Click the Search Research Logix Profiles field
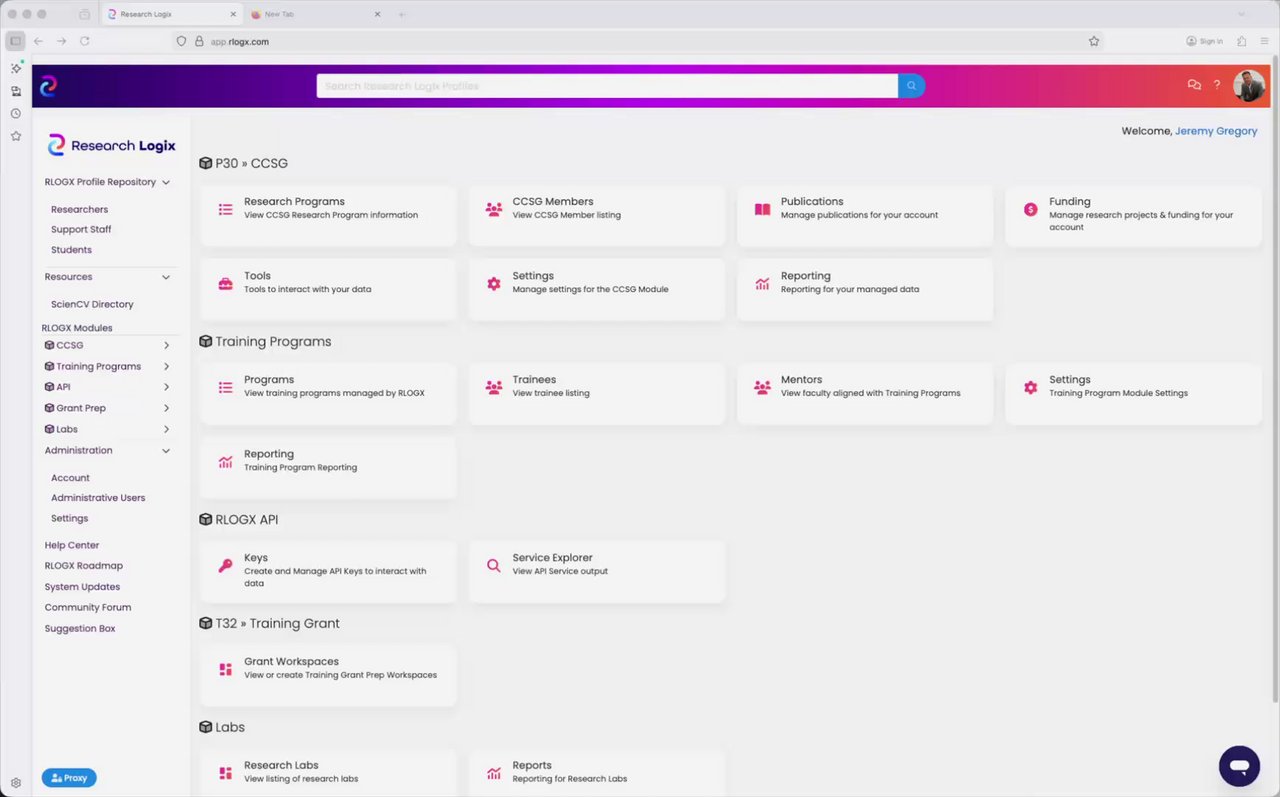The width and height of the screenshot is (1280, 797). [x=607, y=86]
